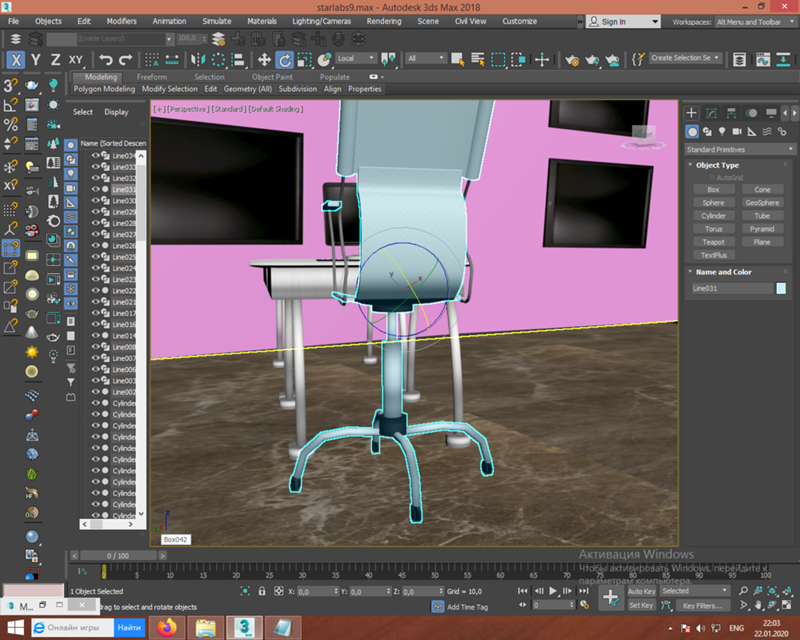Open the Standard Primitives dropdown
Viewport: 800px width, 640px height.
pos(740,149)
